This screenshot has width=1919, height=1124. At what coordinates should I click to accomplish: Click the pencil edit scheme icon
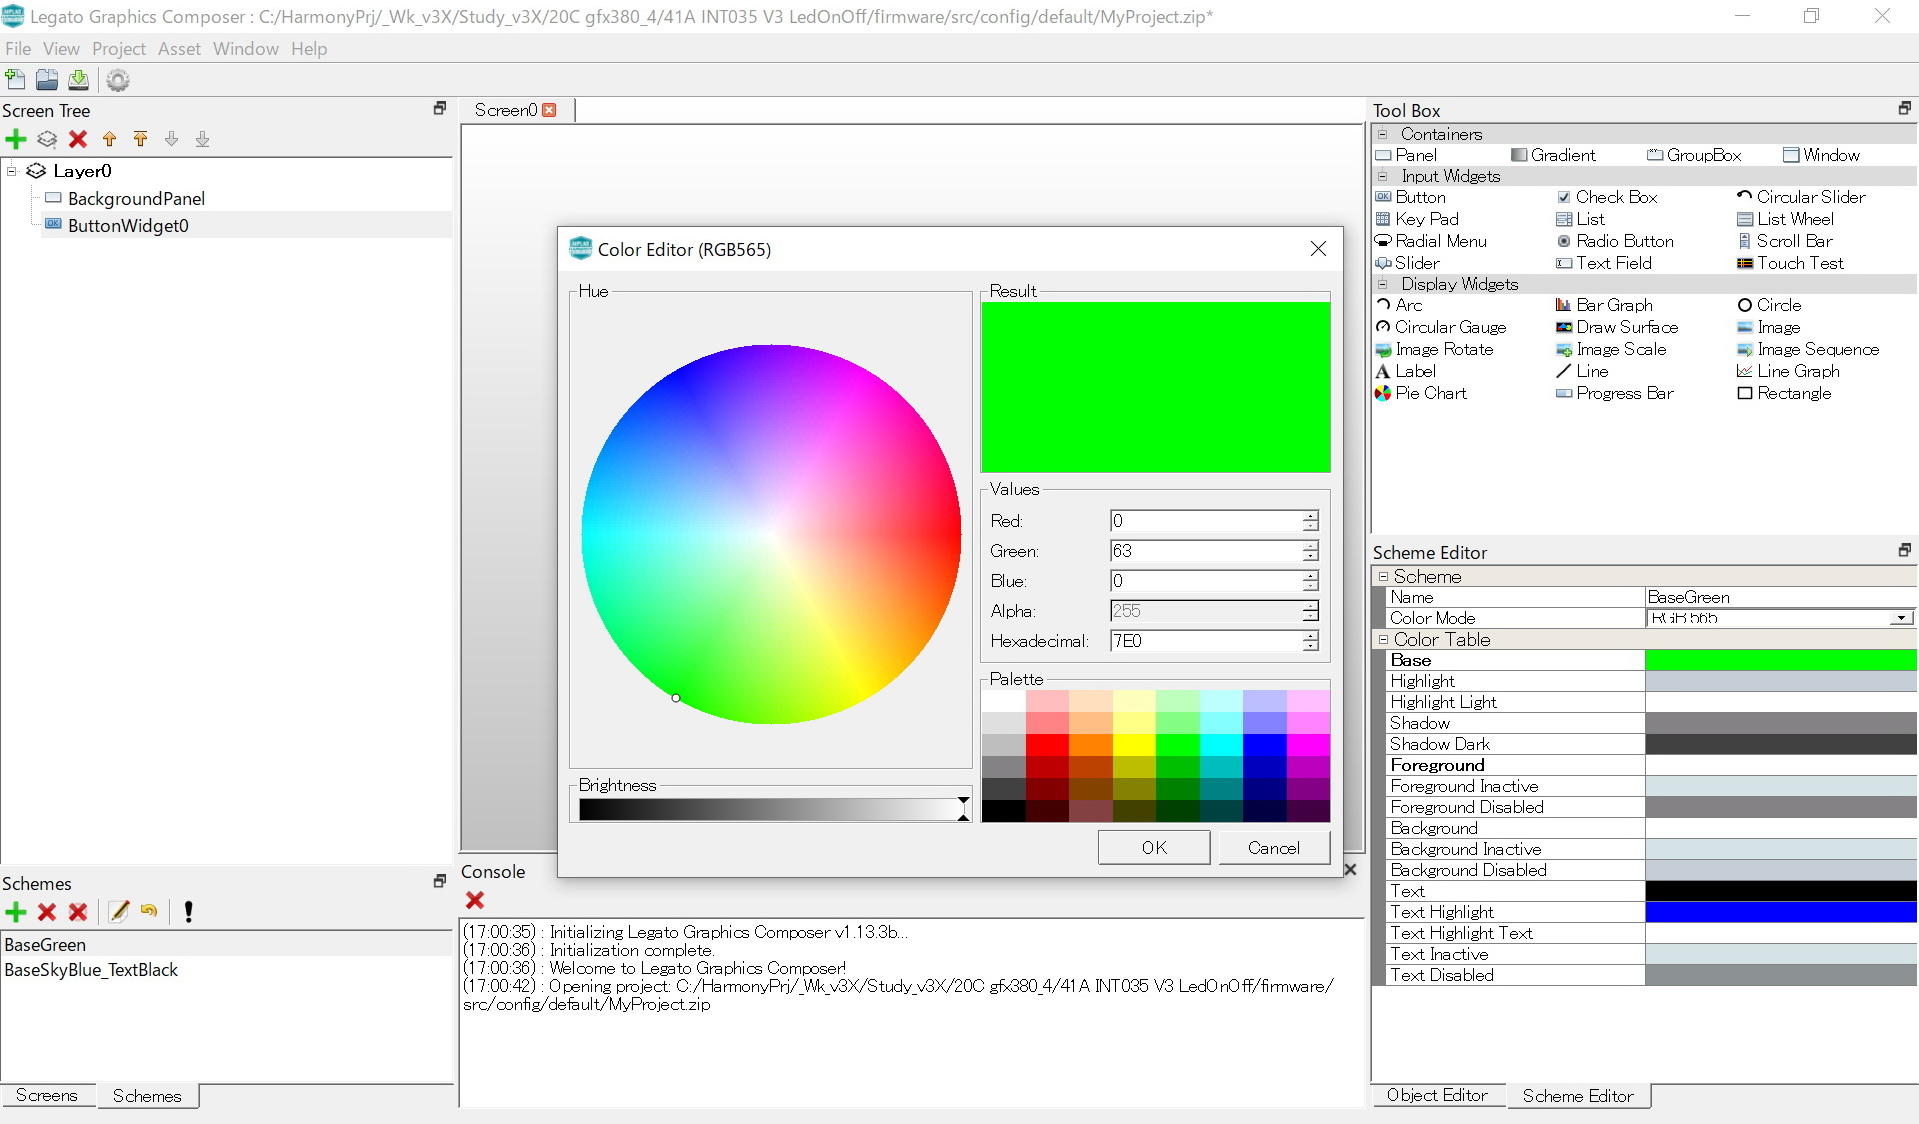(119, 911)
